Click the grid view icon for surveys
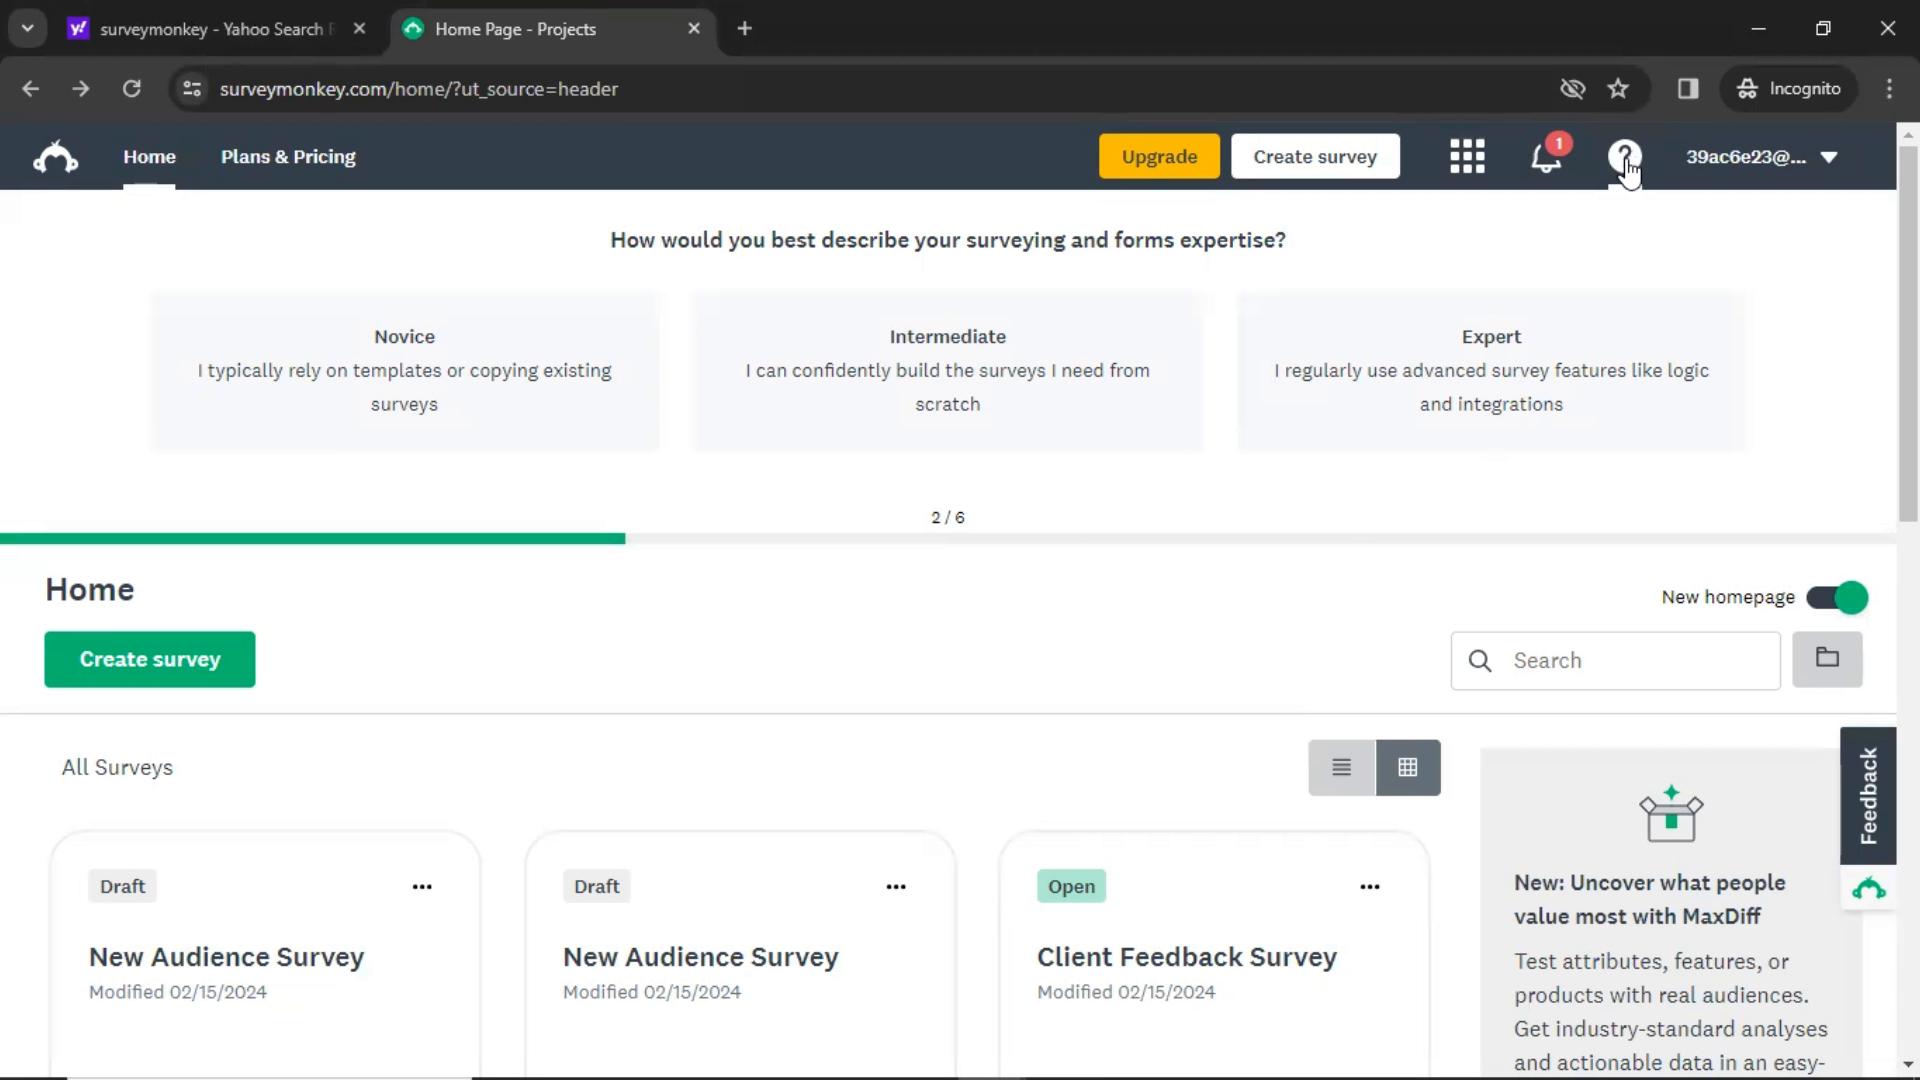This screenshot has width=1920, height=1080. tap(1407, 766)
